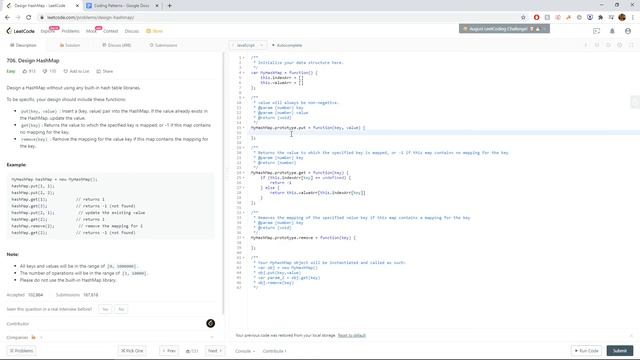Open Contest in the top navigation
640x360 pixels.
[x=111, y=31]
